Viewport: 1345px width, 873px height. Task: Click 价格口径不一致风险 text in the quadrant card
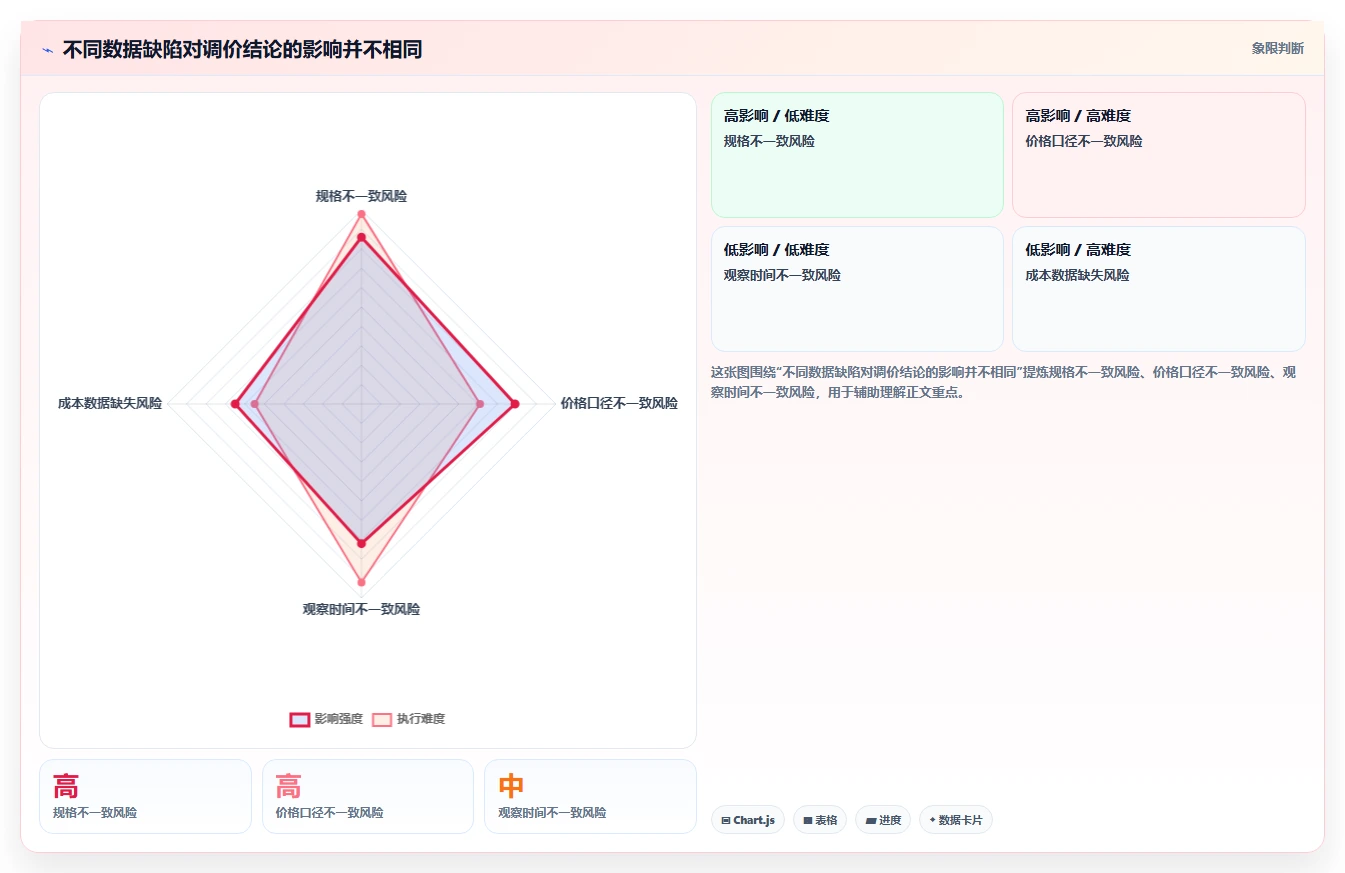tap(1084, 142)
